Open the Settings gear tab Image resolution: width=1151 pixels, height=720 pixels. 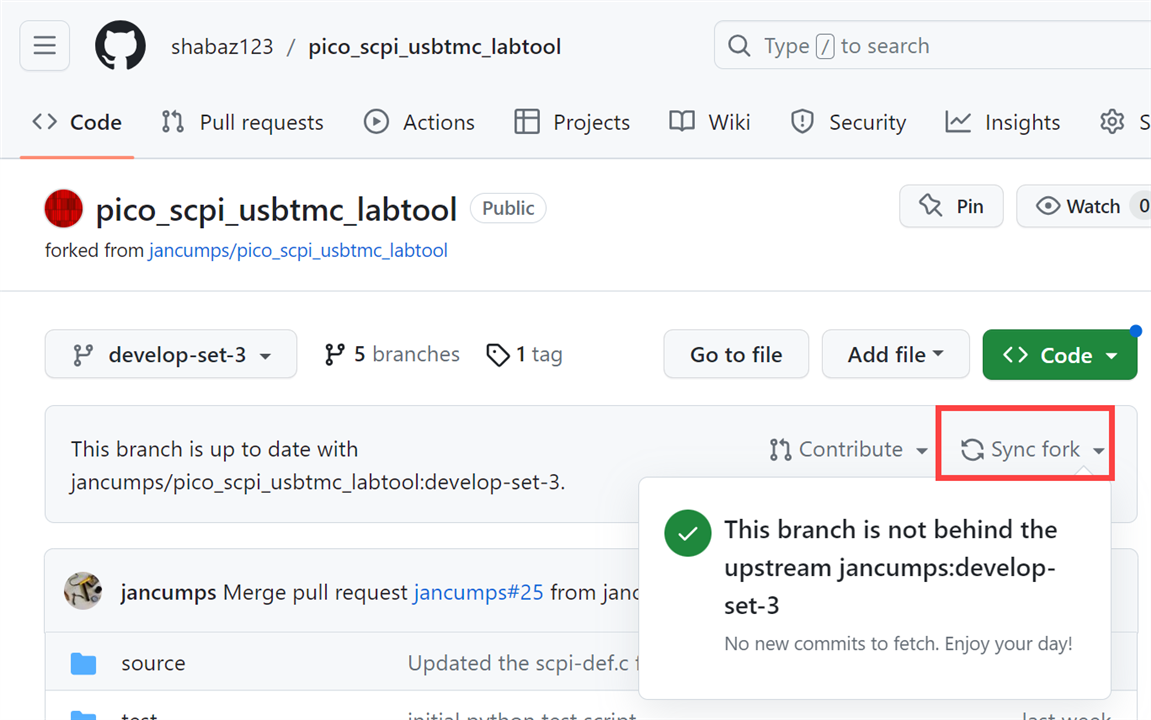pos(1112,122)
